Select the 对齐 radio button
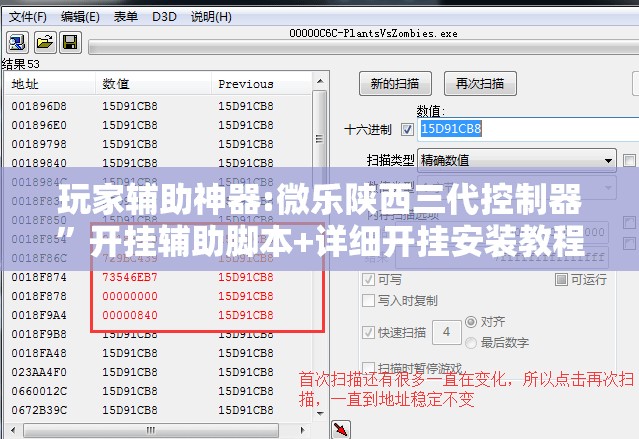The image size is (639, 439). click(471, 322)
